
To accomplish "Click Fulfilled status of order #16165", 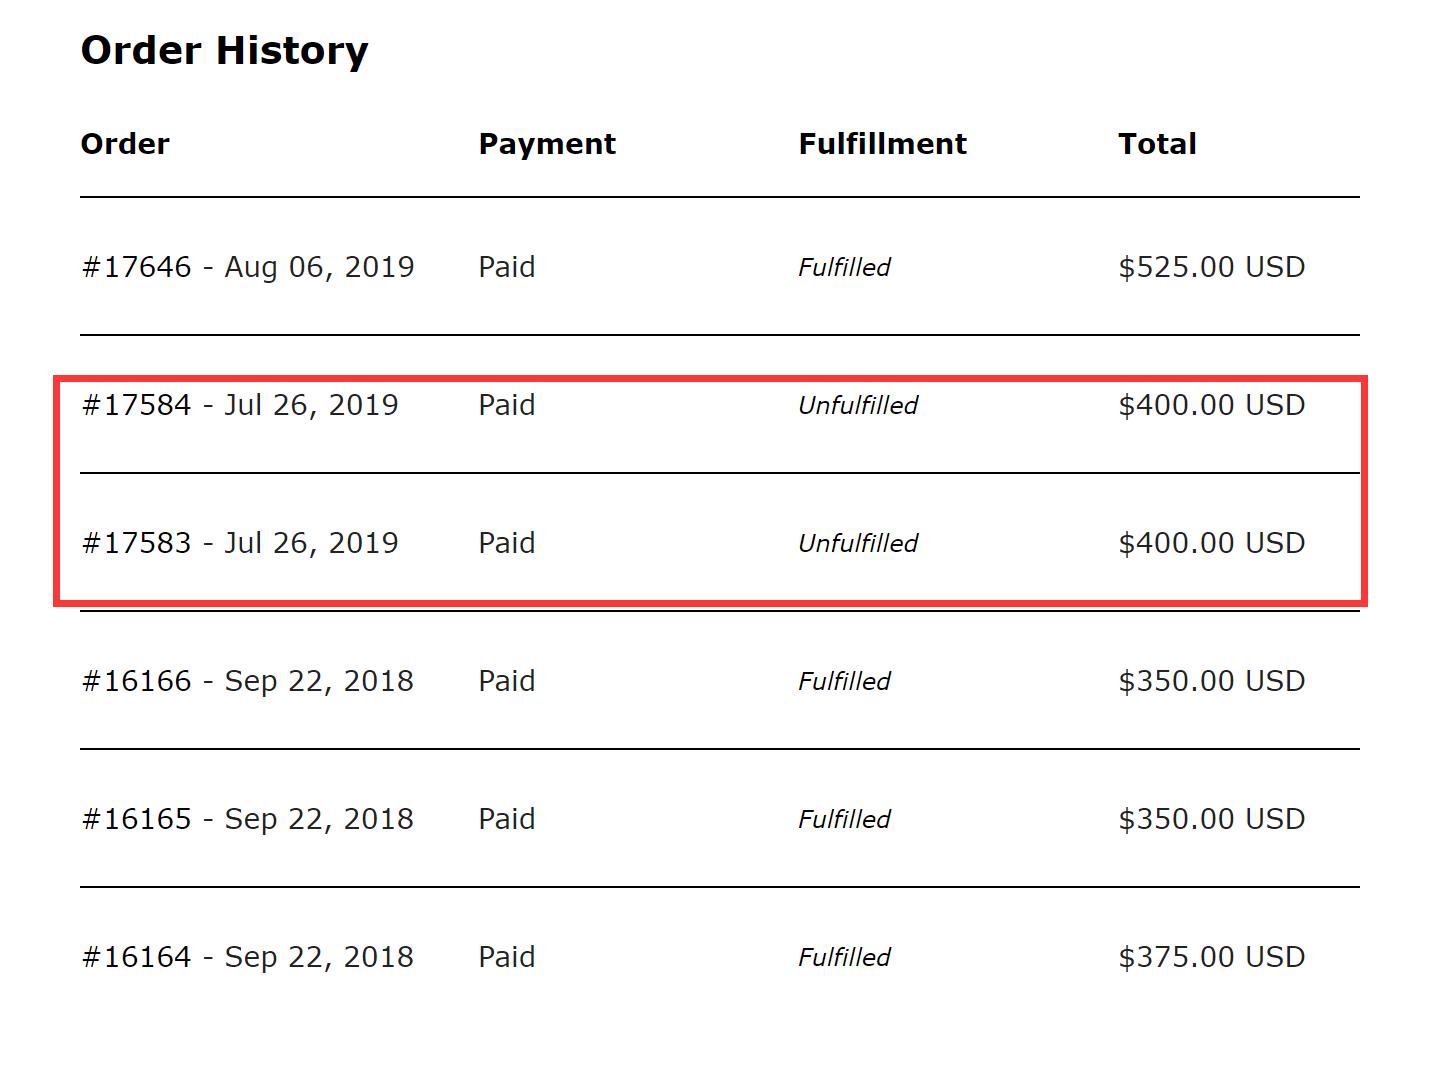I will pyautogui.click(x=844, y=819).
